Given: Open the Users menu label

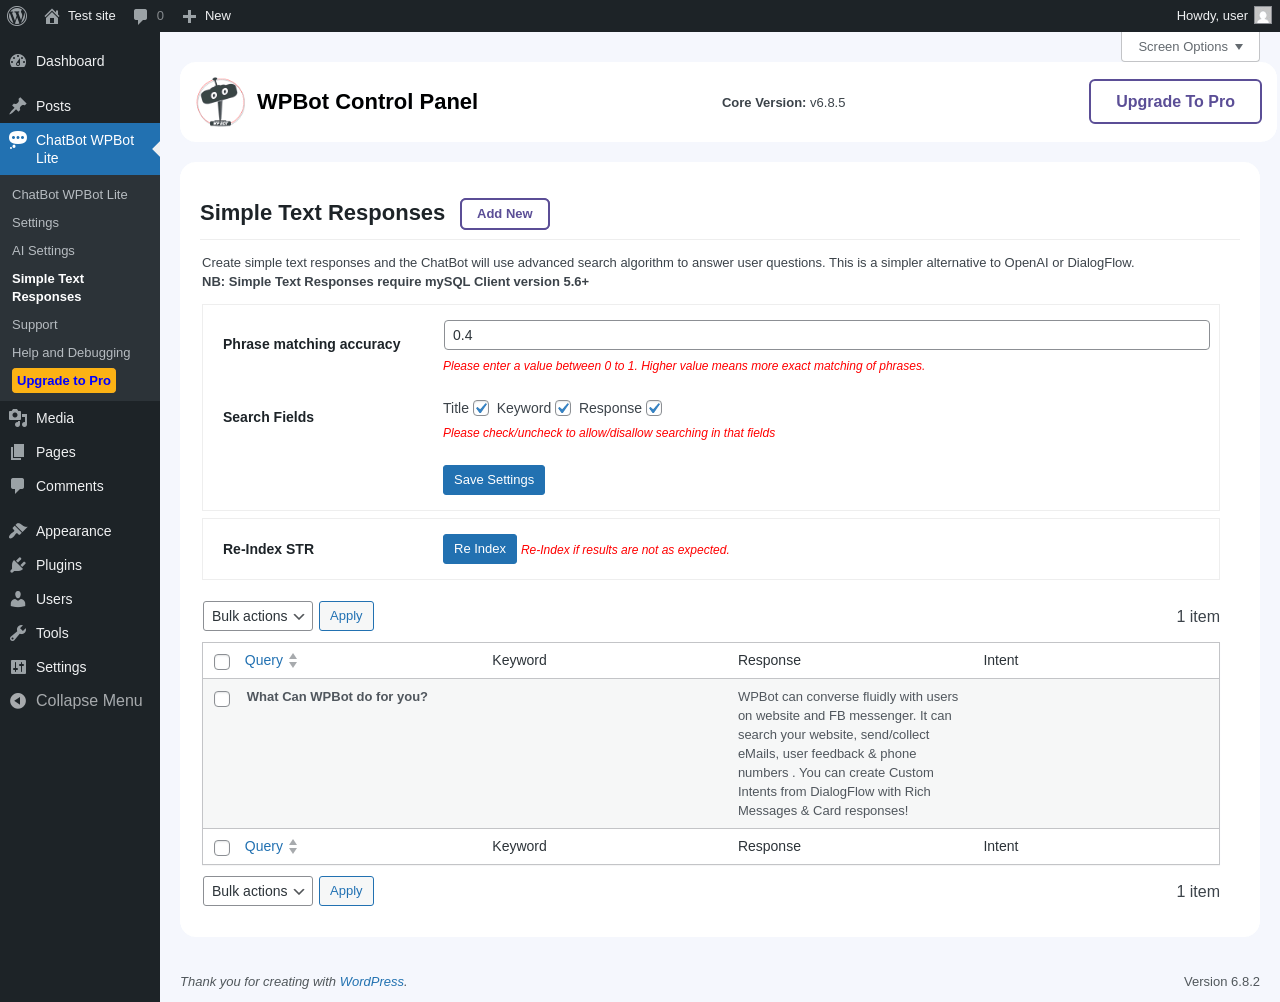Looking at the screenshot, I should tap(54, 599).
